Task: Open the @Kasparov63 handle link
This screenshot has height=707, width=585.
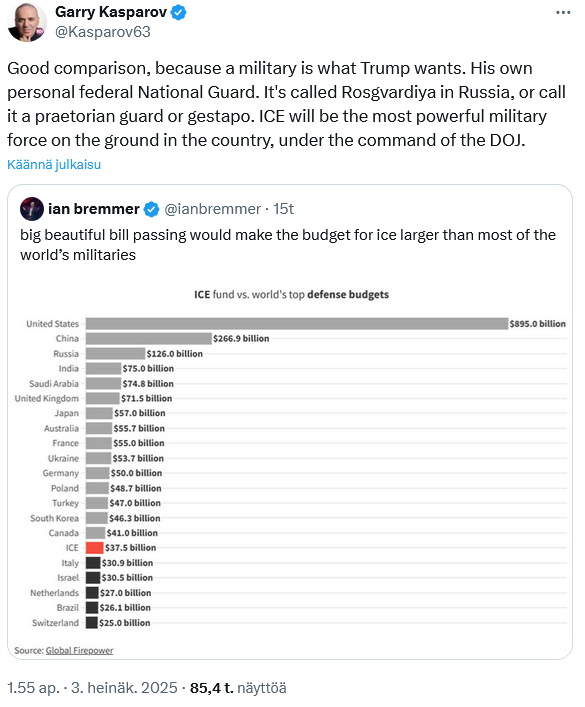Action: pyautogui.click(x=103, y=32)
